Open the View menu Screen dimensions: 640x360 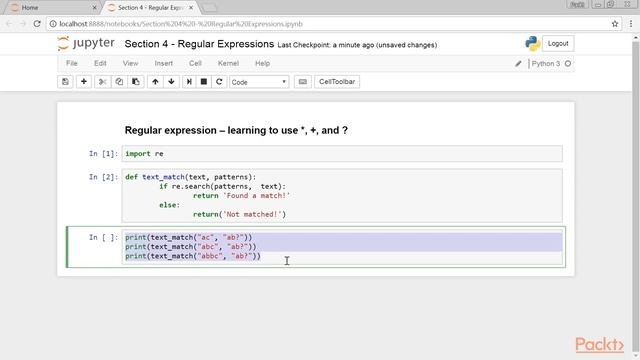130,63
